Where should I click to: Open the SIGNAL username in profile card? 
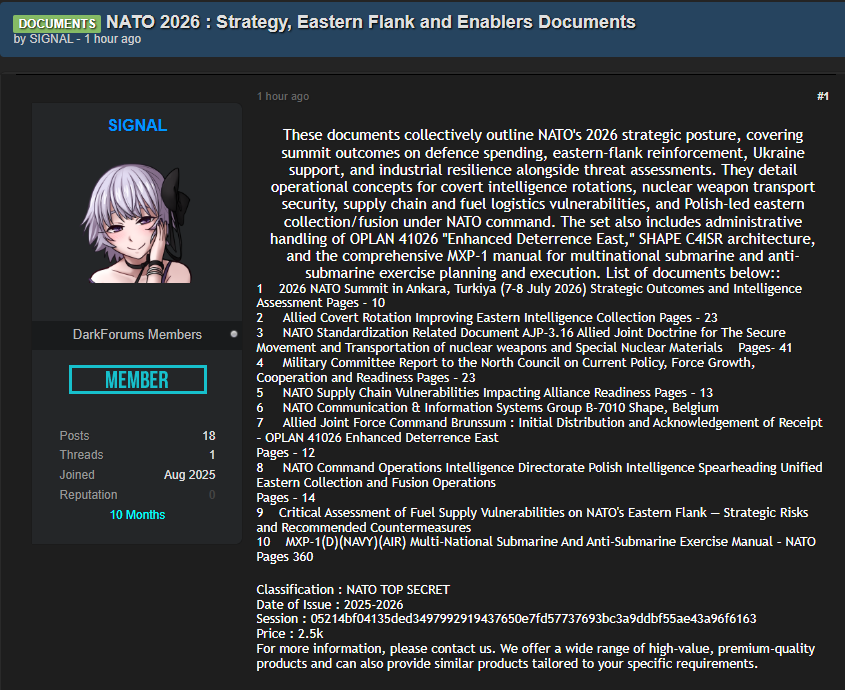click(x=137, y=125)
